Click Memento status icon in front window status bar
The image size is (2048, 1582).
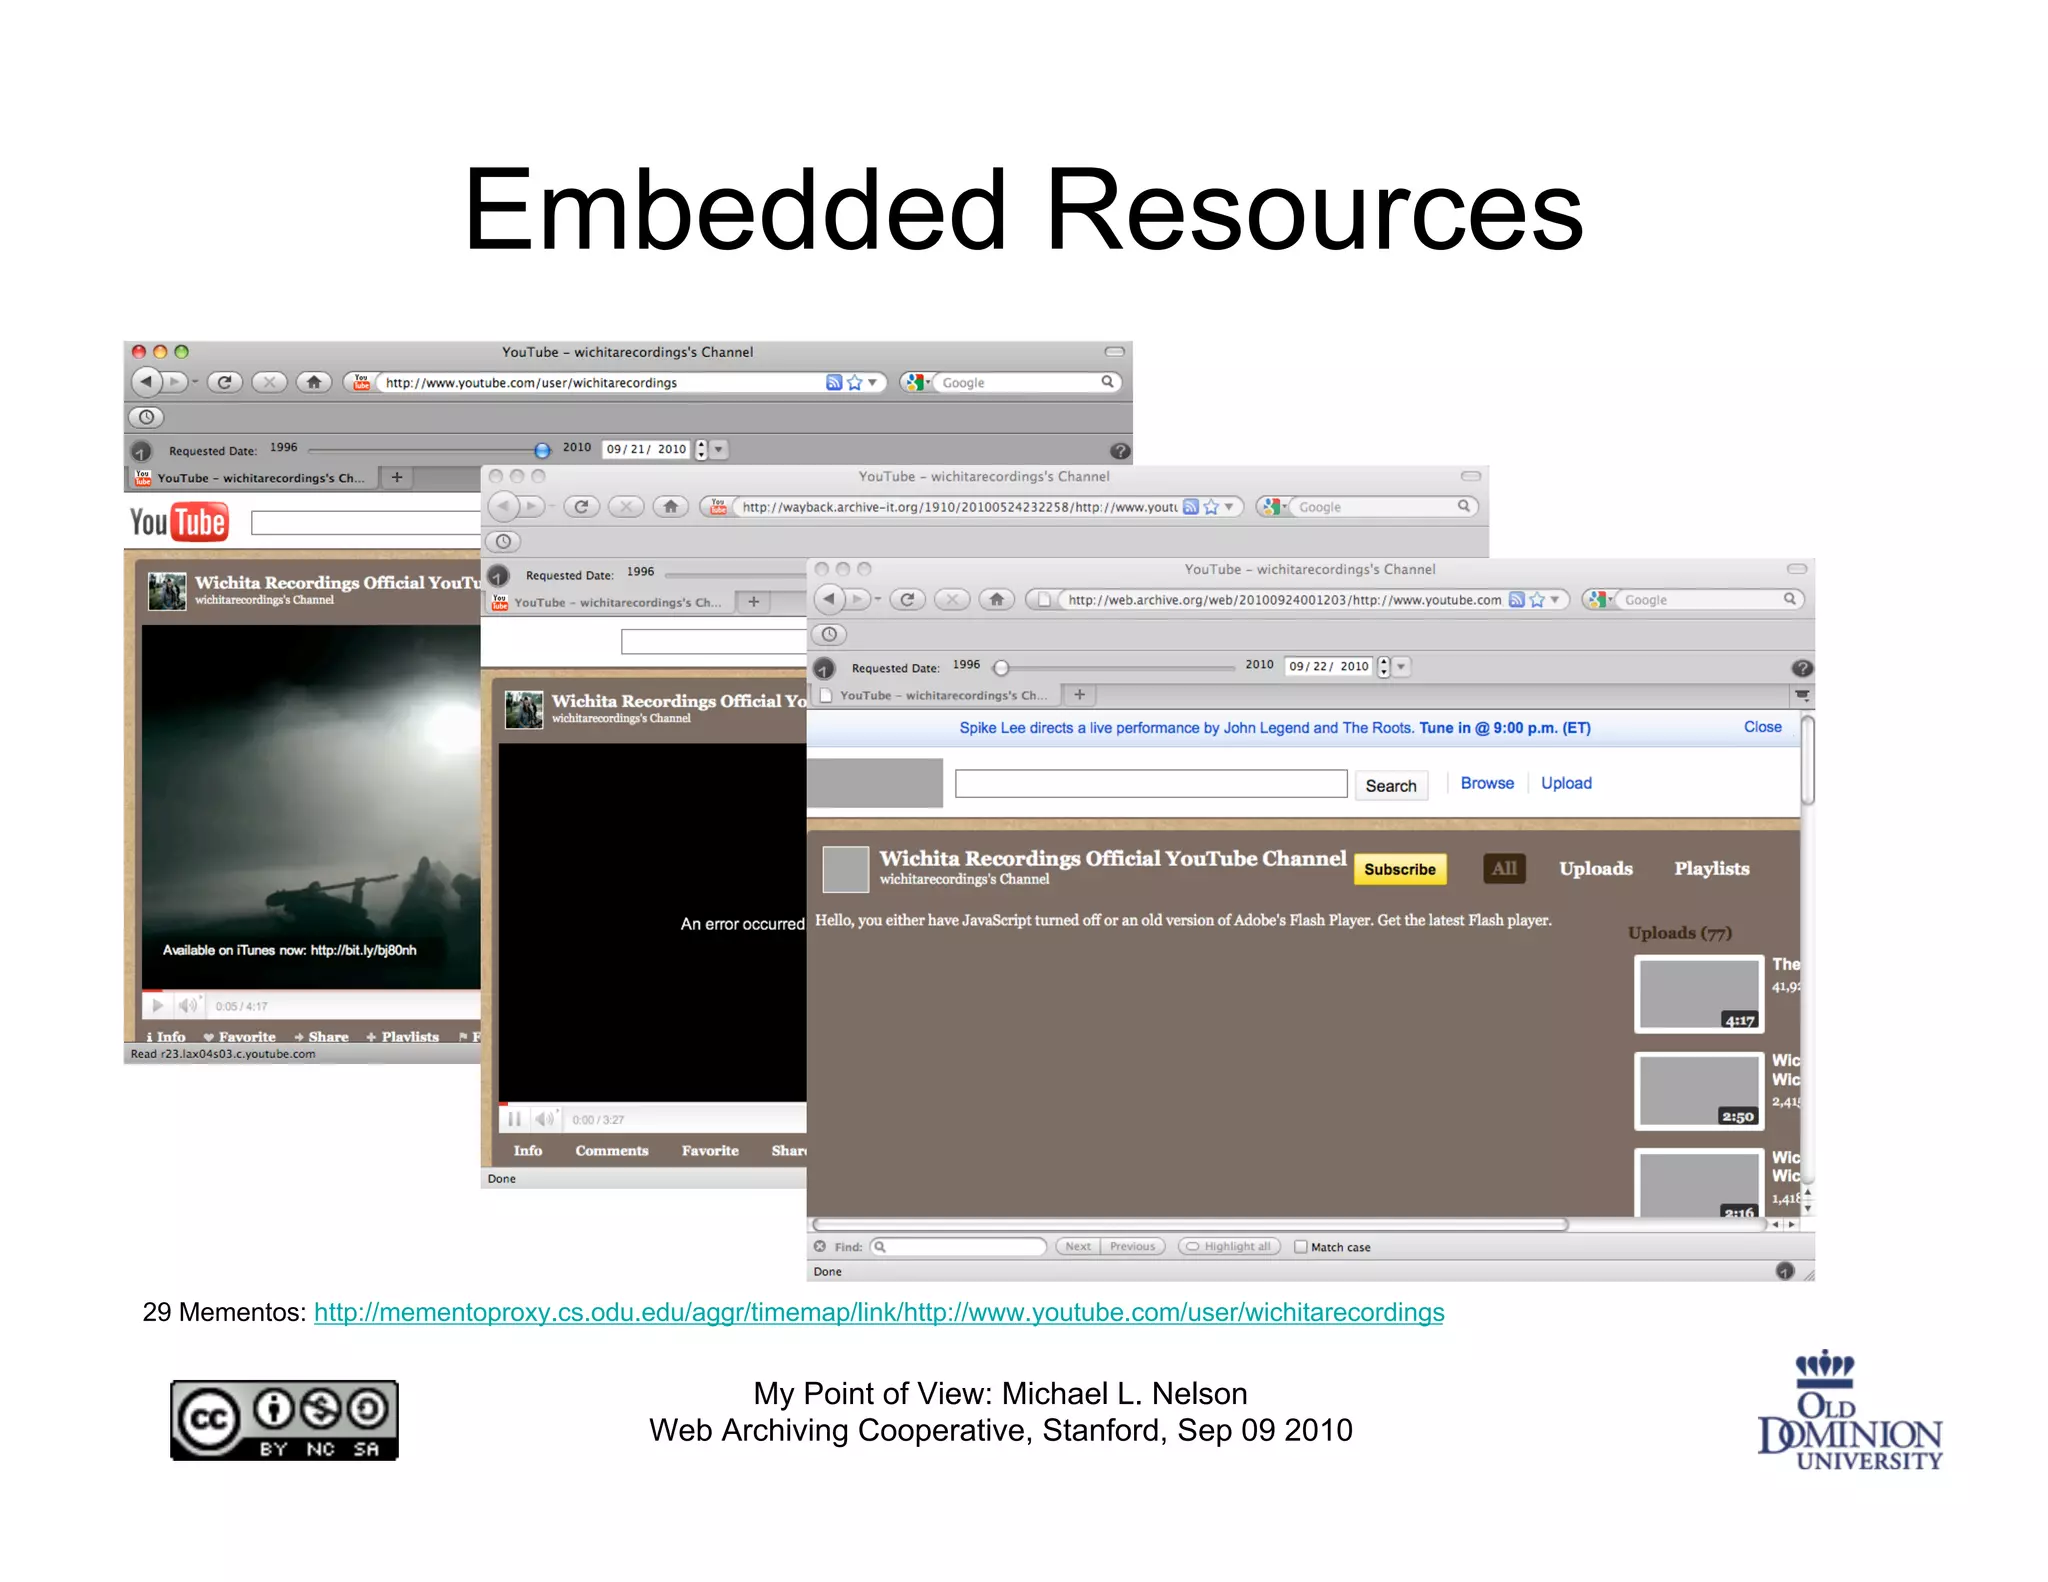(1785, 1271)
